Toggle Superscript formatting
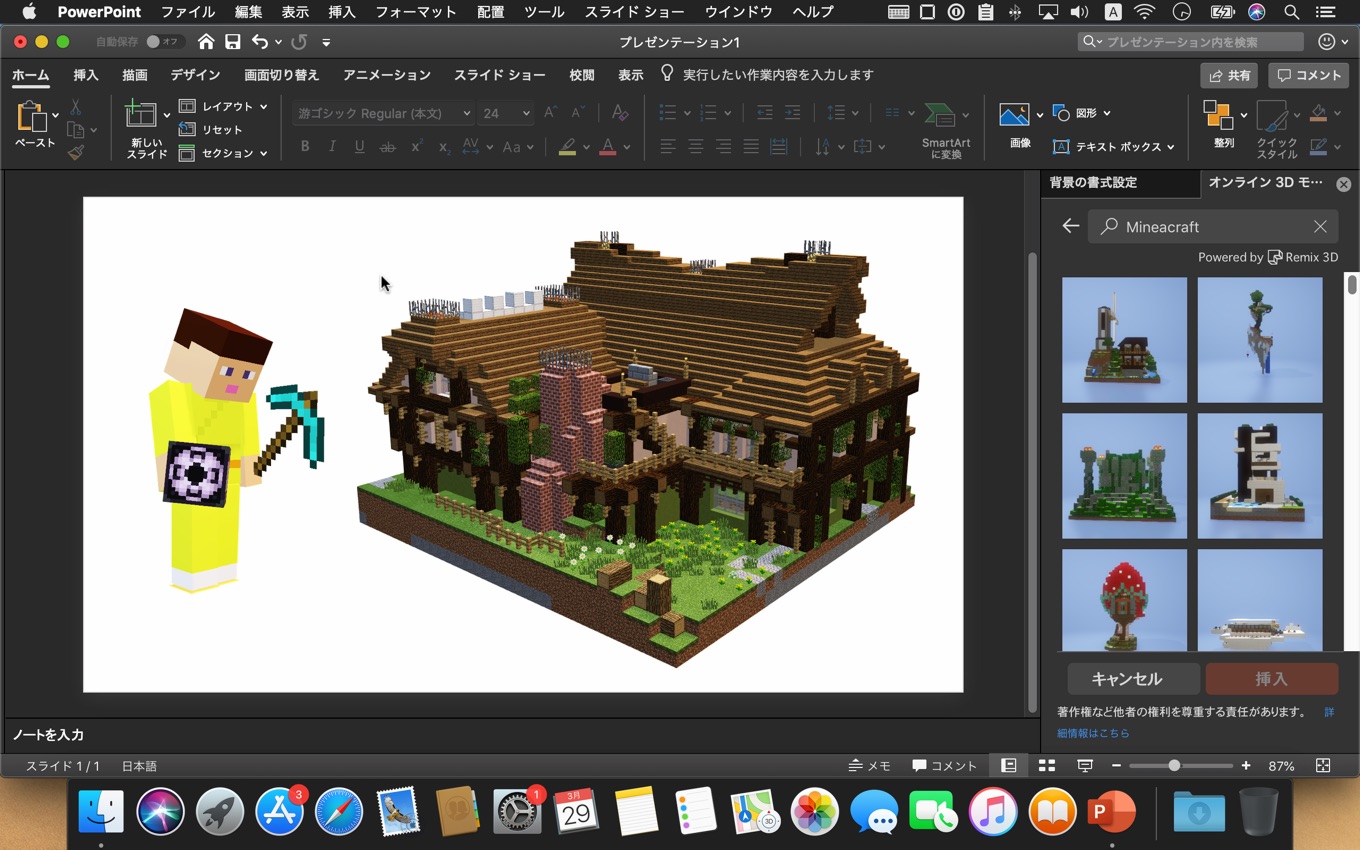The height and width of the screenshot is (850, 1360). coord(416,147)
